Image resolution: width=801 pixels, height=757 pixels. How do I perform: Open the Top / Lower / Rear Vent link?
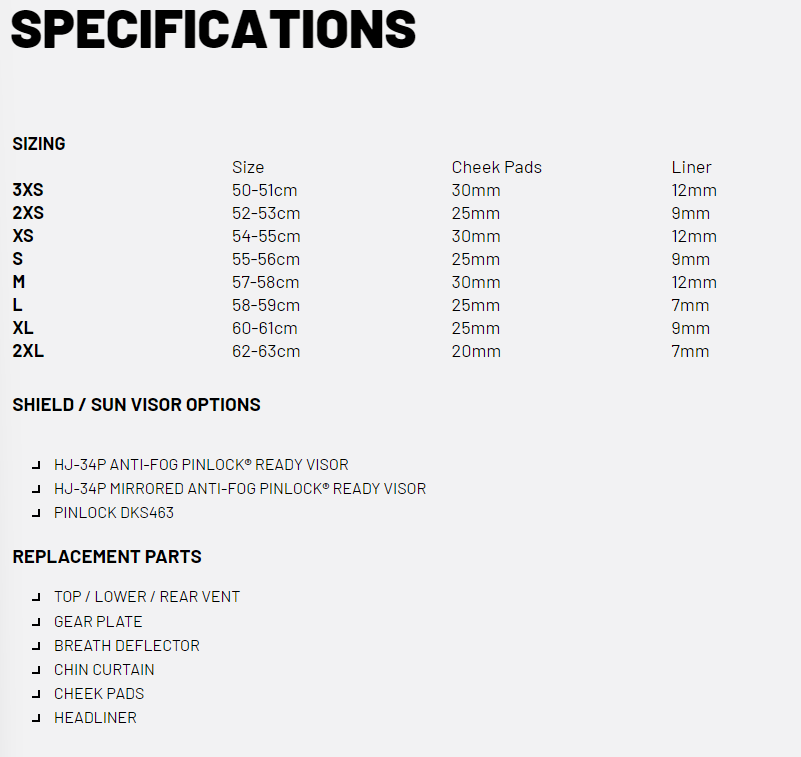pyautogui.click(x=147, y=597)
